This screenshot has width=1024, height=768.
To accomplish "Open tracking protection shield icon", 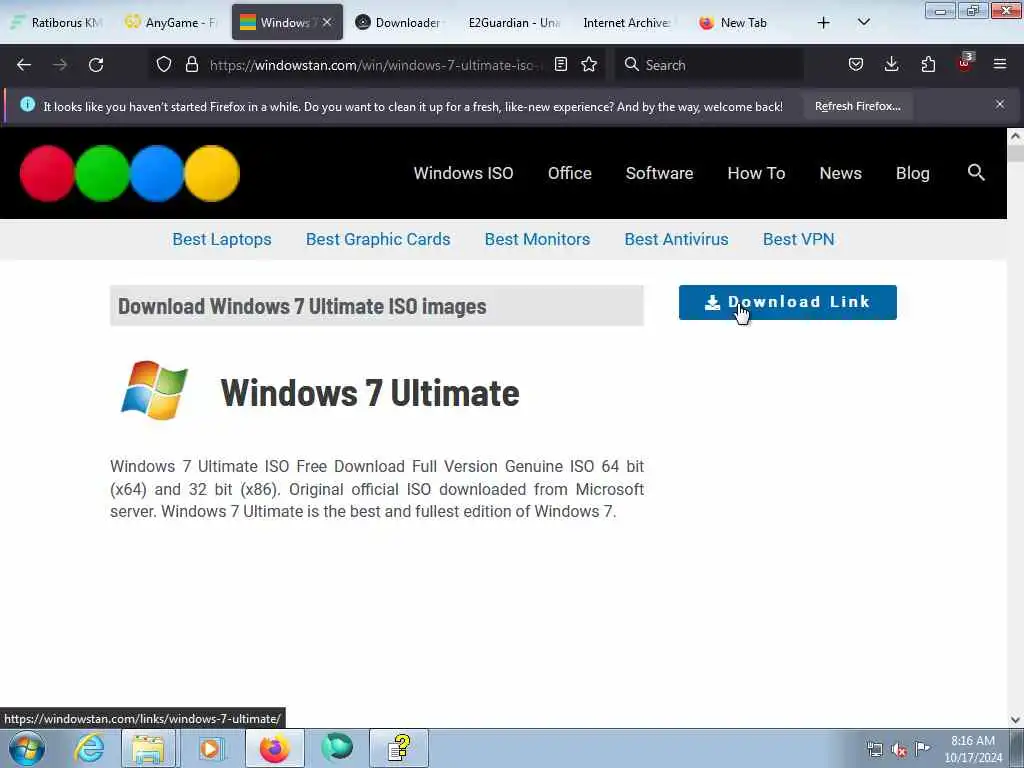I will pyautogui.click(x=164, y=65).
